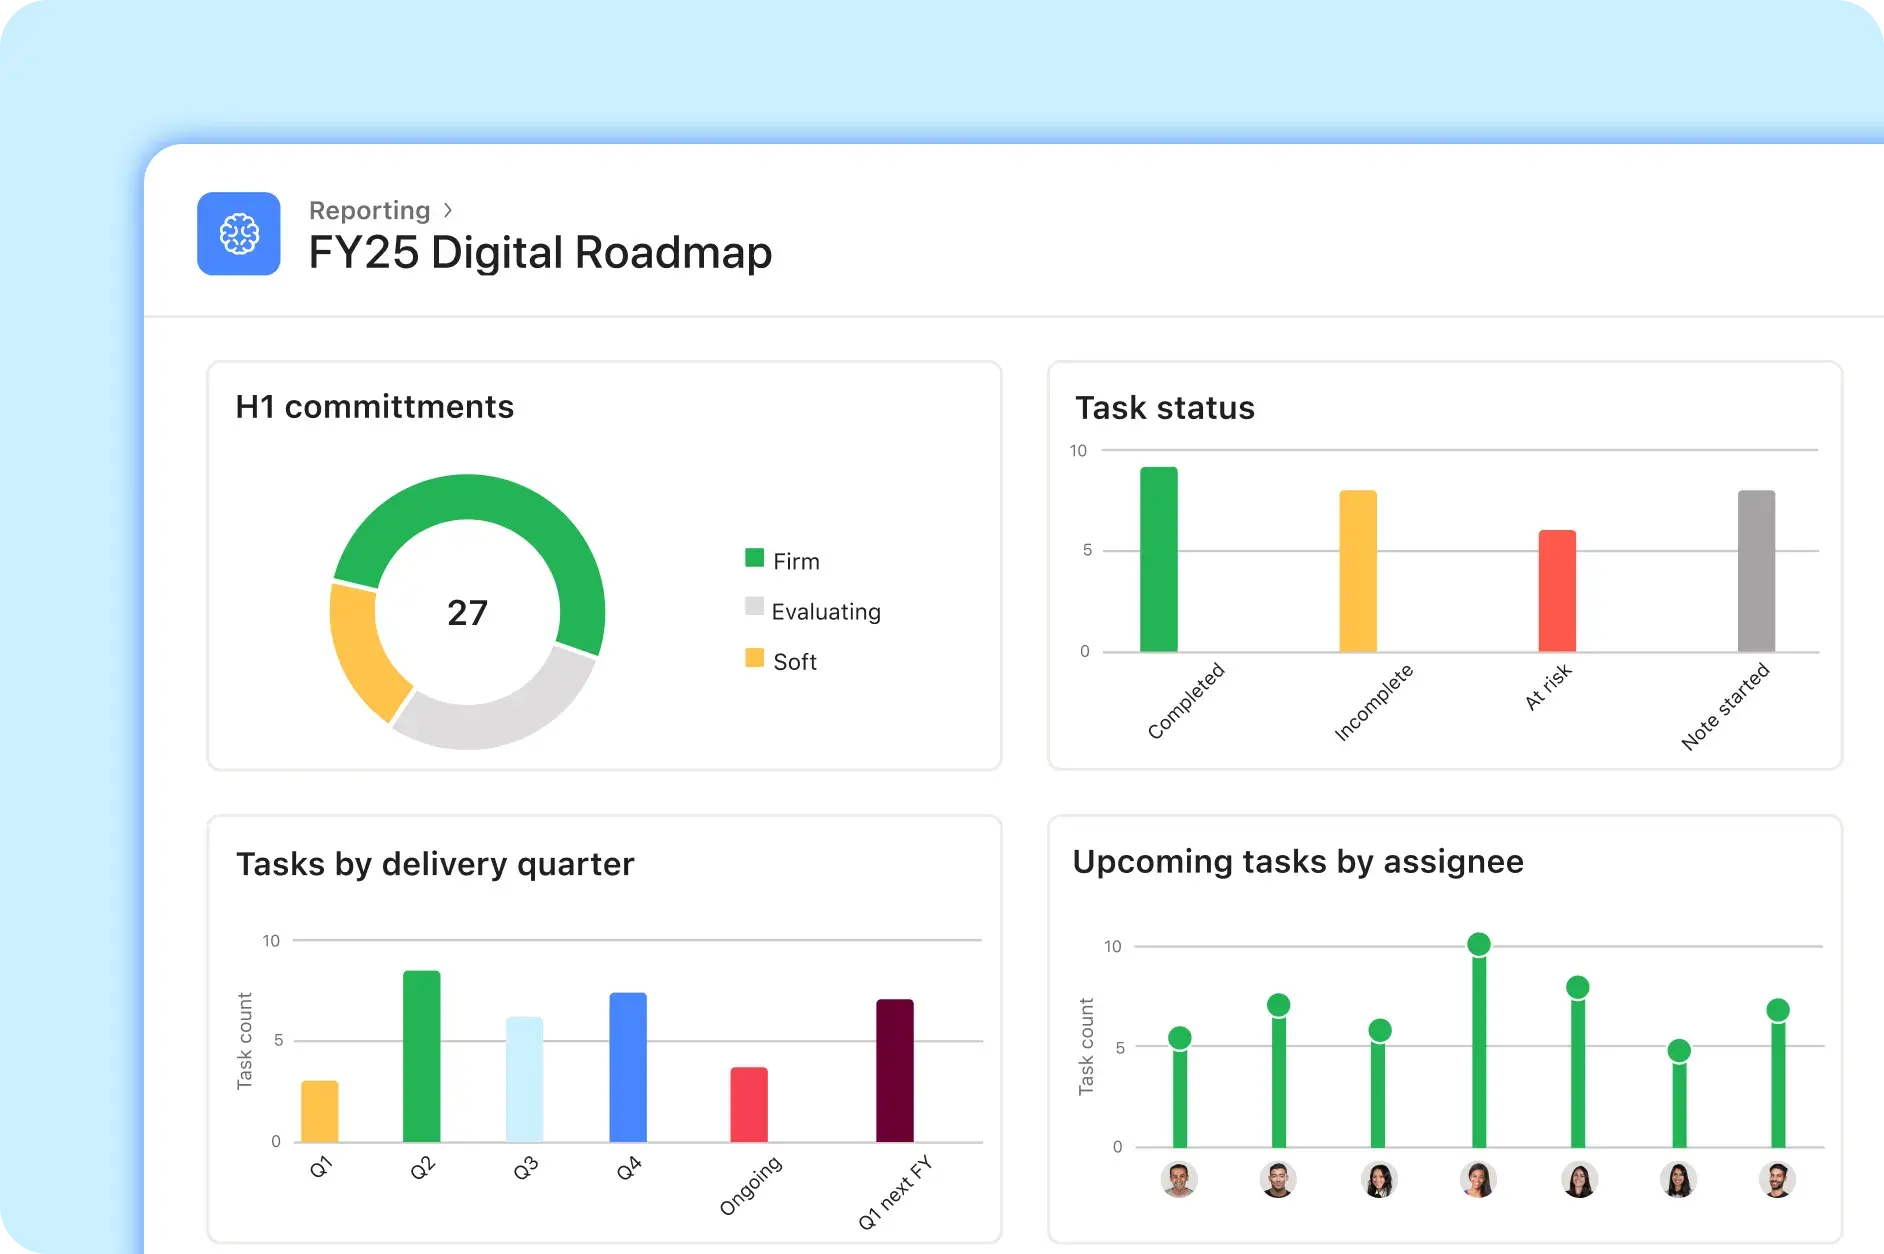Click the maroon Q1 next FY bar
Viewport: 1884px width, 1254px height.
click(x=895, y=1070)
